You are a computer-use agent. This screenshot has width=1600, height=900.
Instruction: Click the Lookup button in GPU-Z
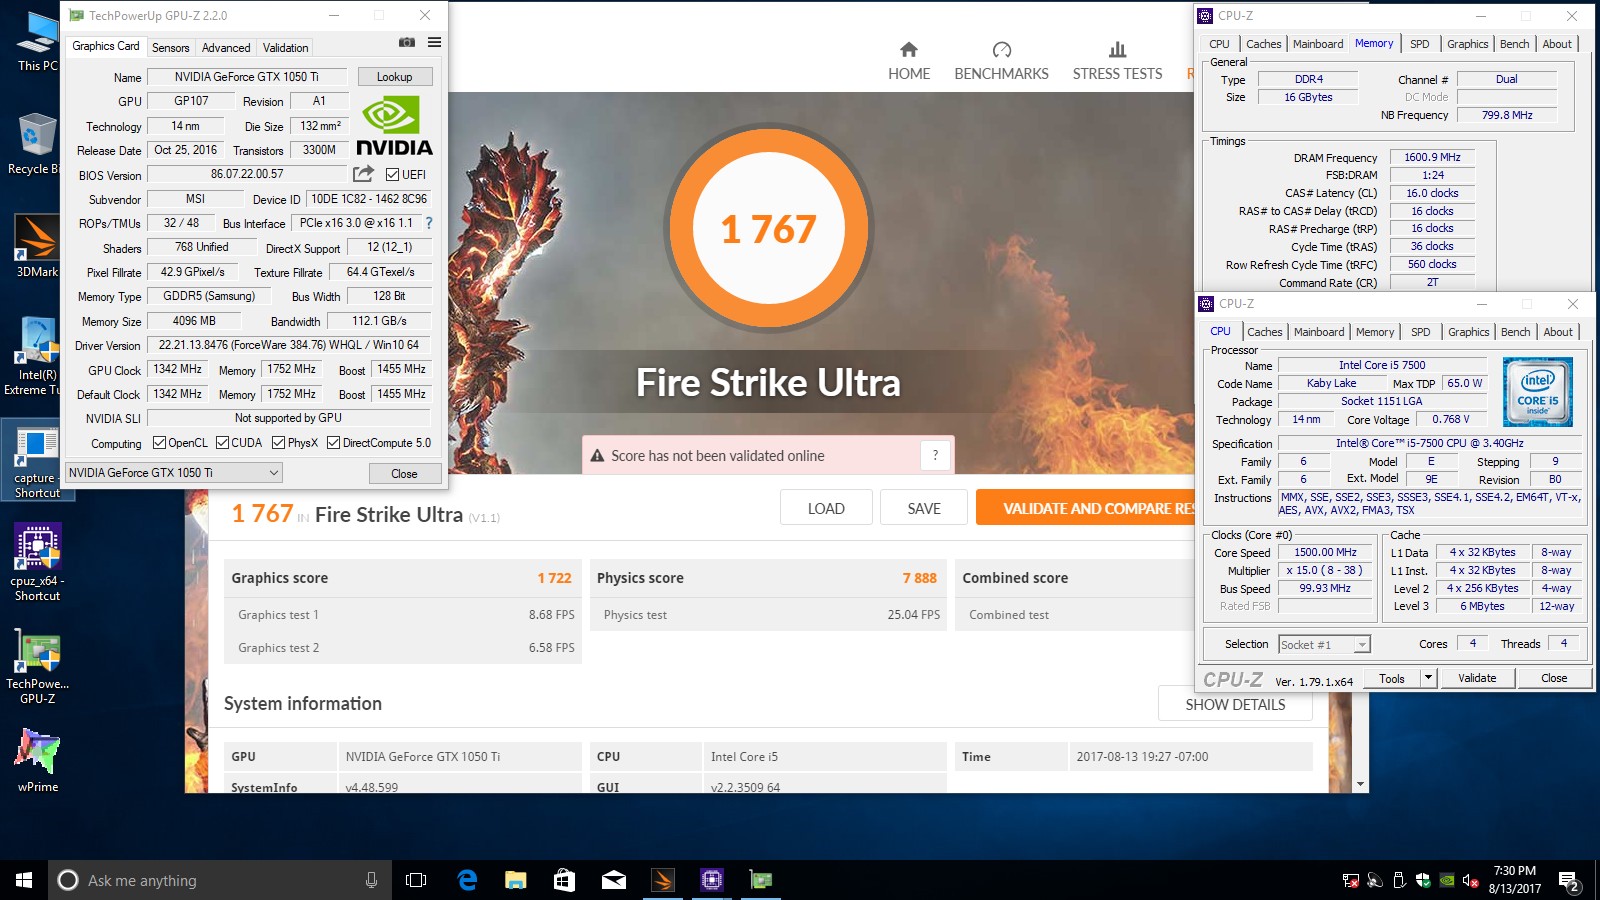pyautogui.click(x=394, y=77)
